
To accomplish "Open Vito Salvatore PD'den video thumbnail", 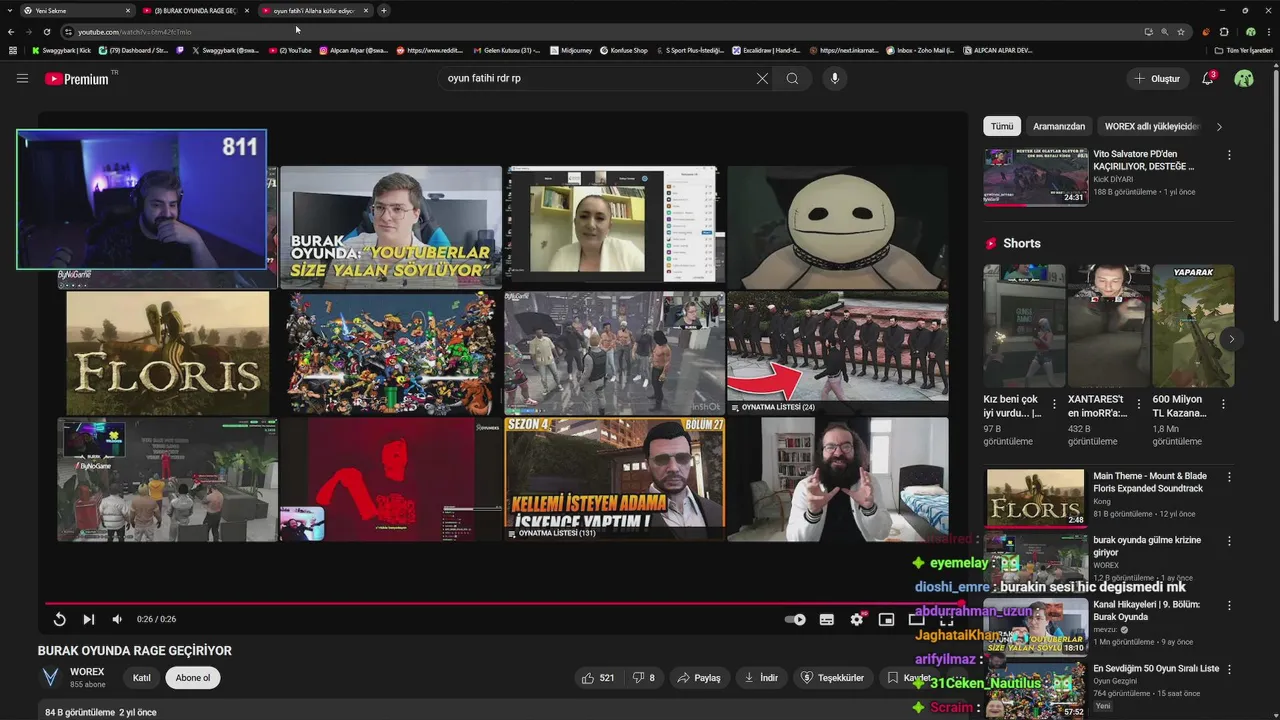I will (x=1035, y=177).
